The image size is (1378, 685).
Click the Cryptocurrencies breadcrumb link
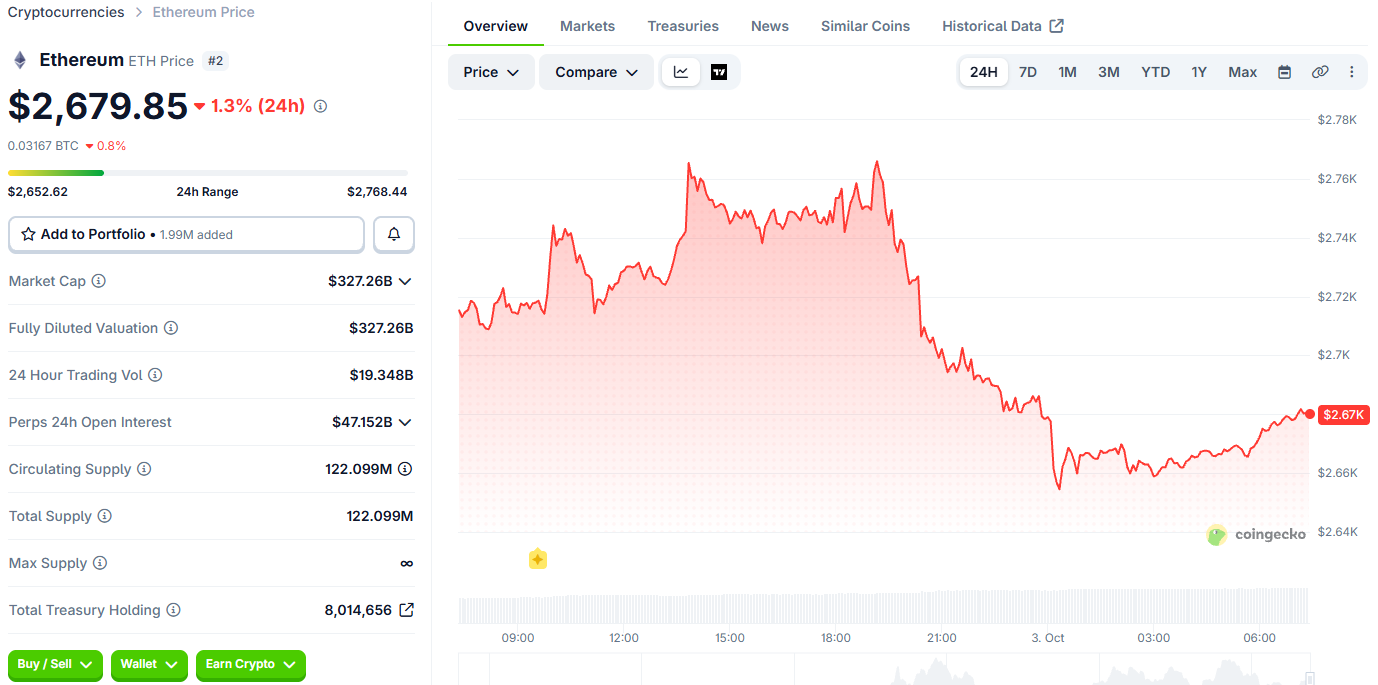tap(66, 12)
